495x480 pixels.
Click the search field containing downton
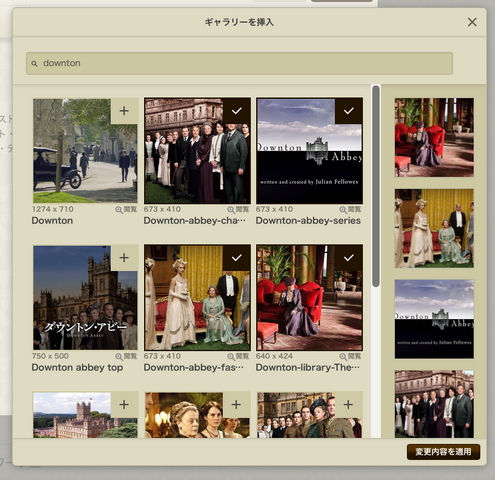tap(239, 63)
